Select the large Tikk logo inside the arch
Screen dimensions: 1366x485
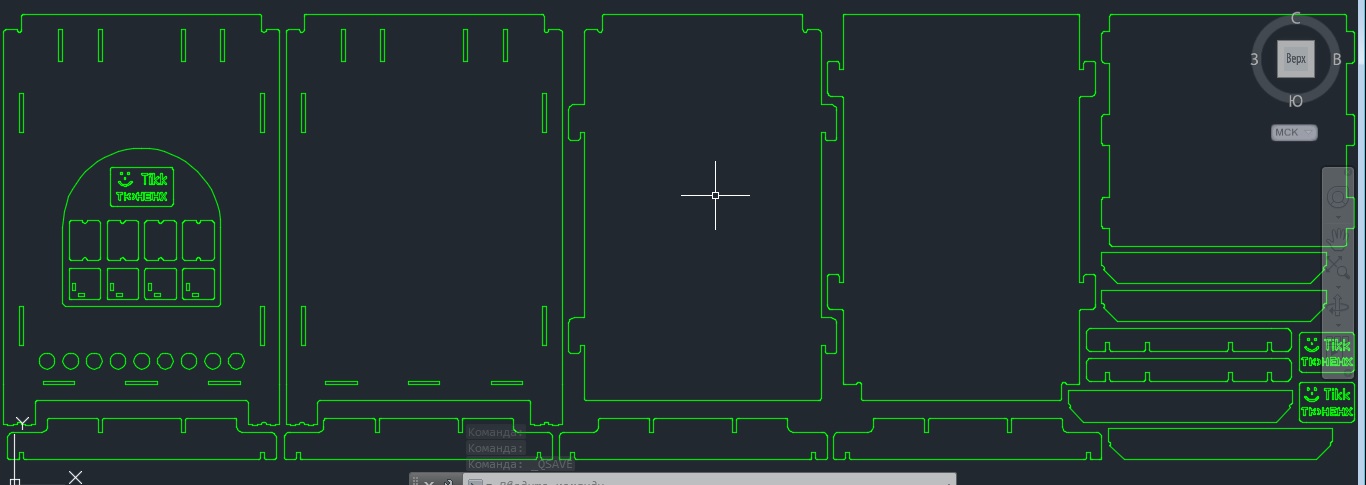point(142,187)
